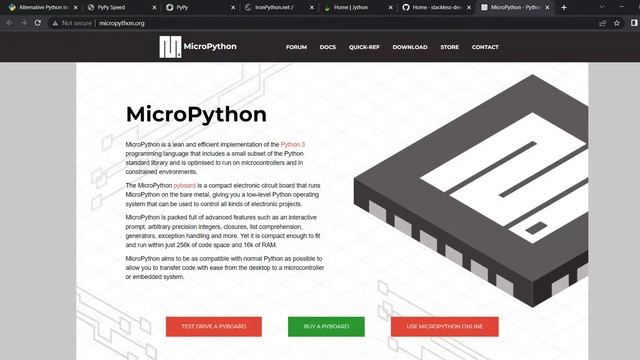Viewport: 640px width, 360px height.
Task: Open the browser side panel icon
Action: pyautogui.click(x=634, y=23)
